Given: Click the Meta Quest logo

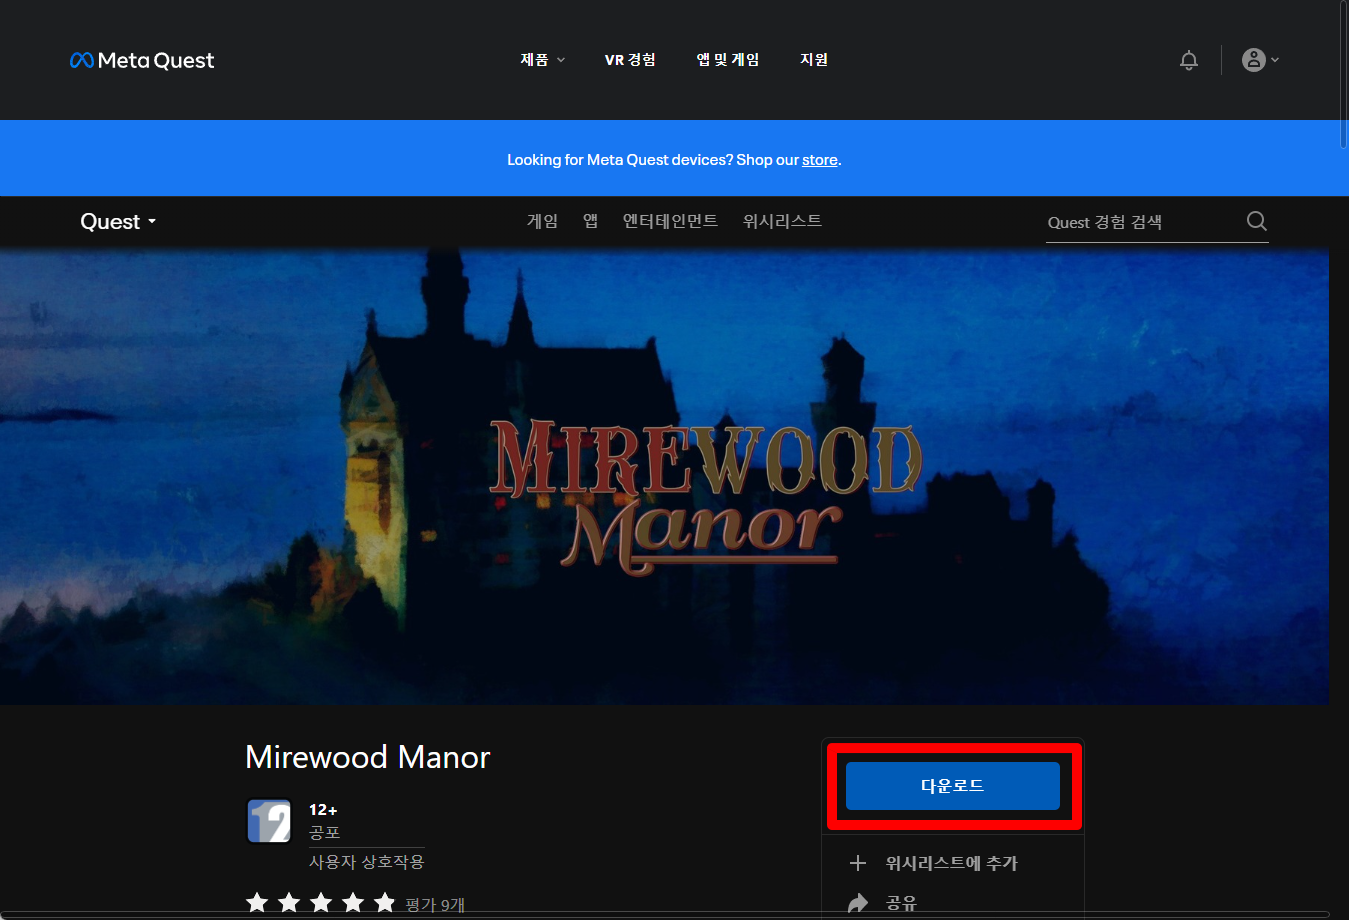Looking at the screenshot, I should [142, 60].
